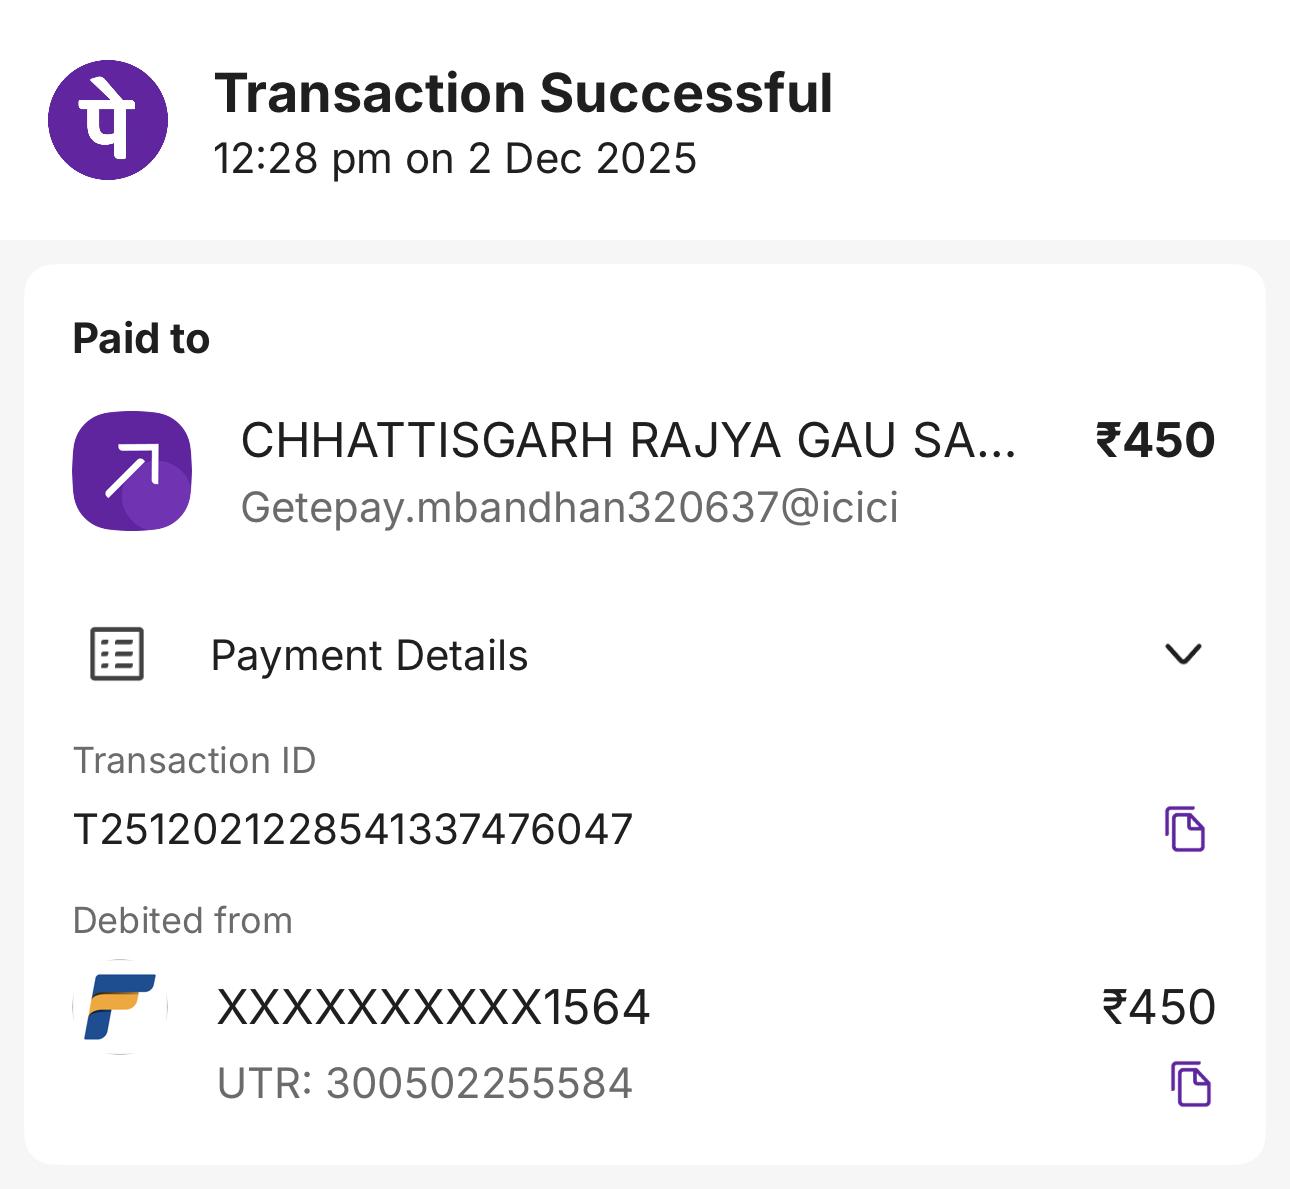This screenshot has width=1290, height=1189.
Task: Copy the UTR number
Action: pyautogui.click(x=1190, y=1084)
